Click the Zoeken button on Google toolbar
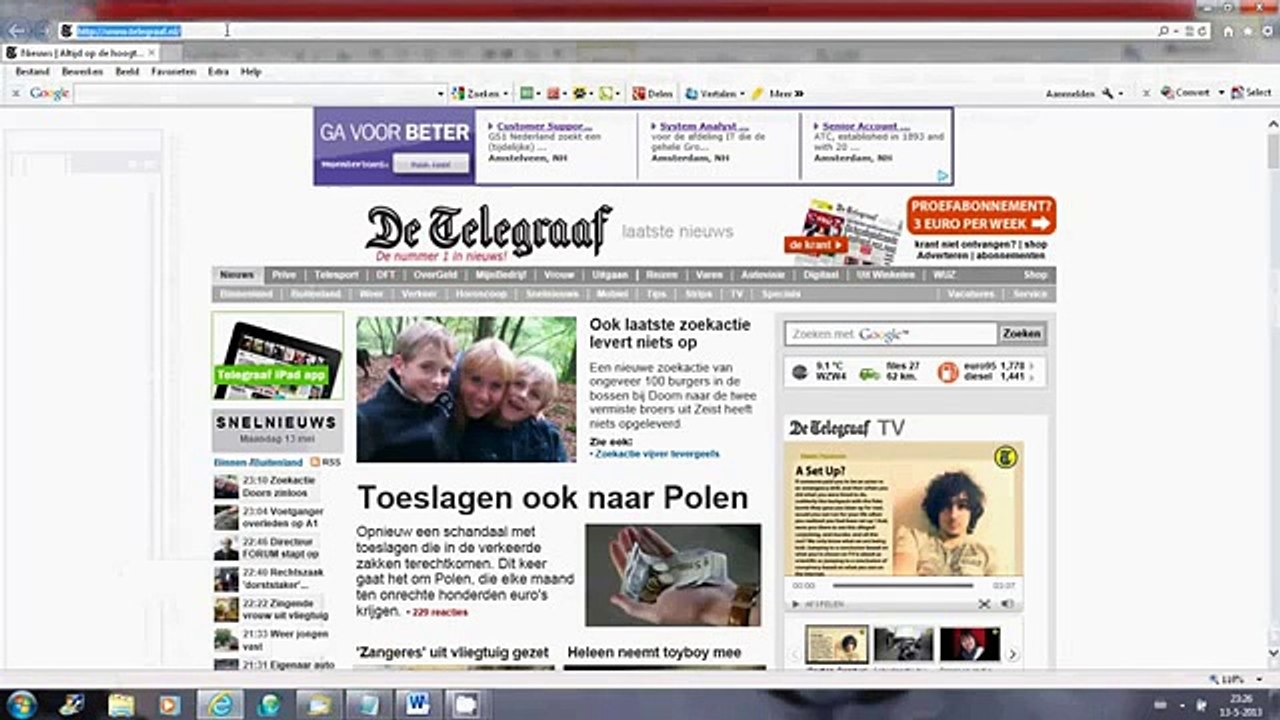Image resolution: width=1280 pixels, height=720 pixels. (476, 93)
